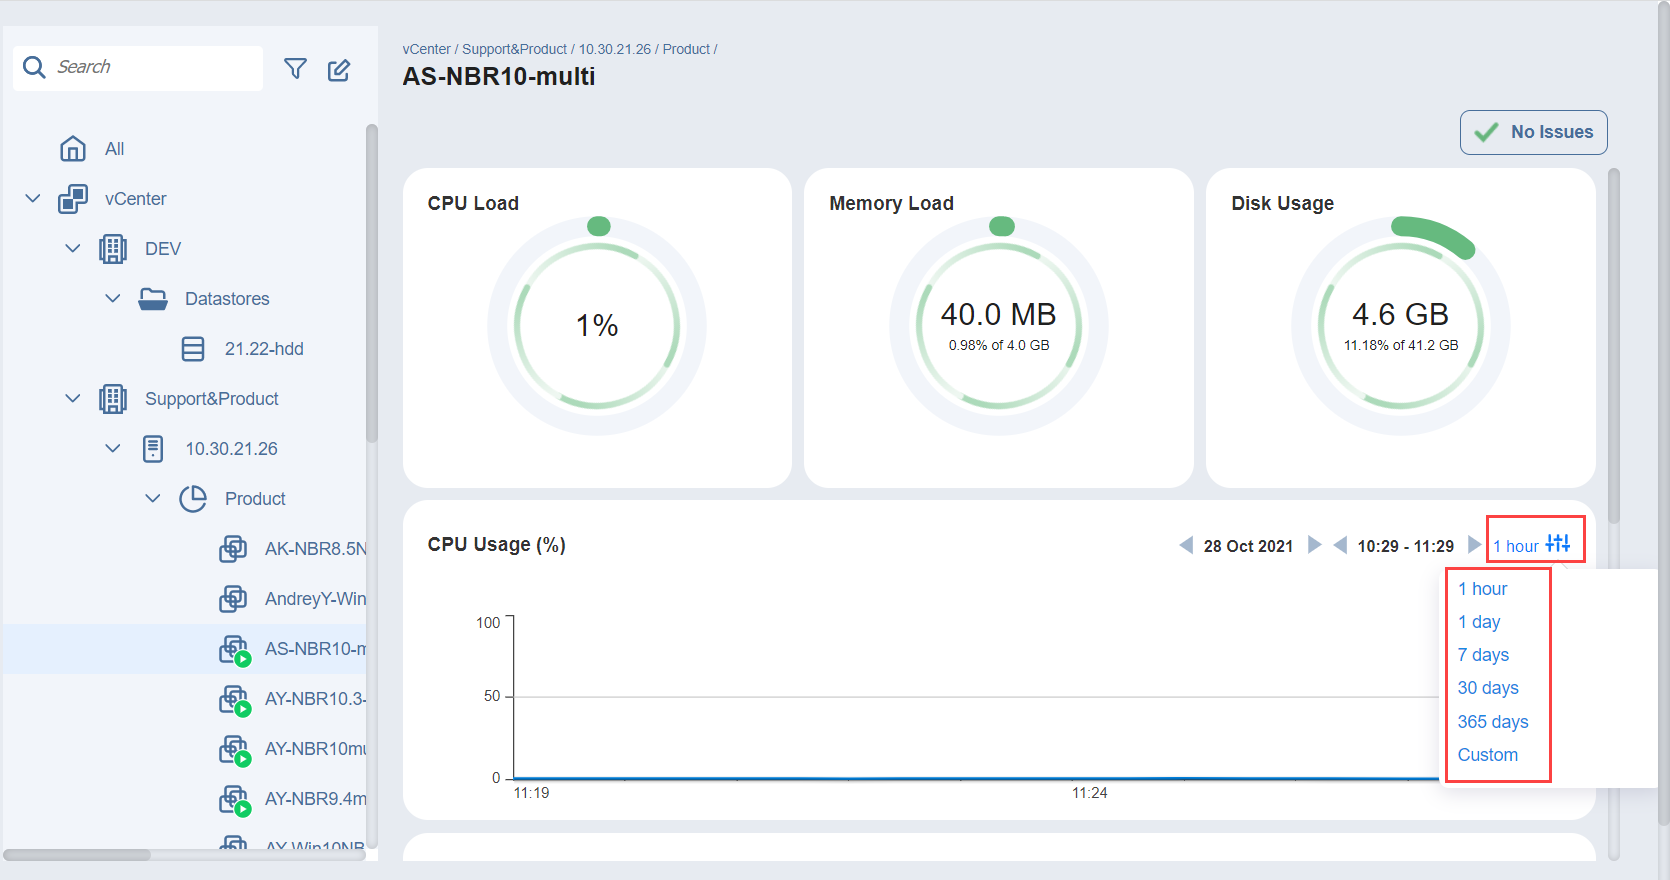The image size is (1670, 880).
Task: Focus the Search input field
Action: coord(138,68)
